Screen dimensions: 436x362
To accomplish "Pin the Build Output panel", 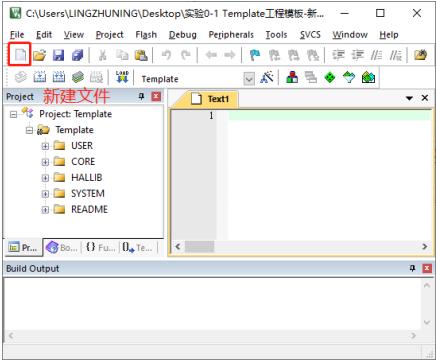I will coord(413,268).
